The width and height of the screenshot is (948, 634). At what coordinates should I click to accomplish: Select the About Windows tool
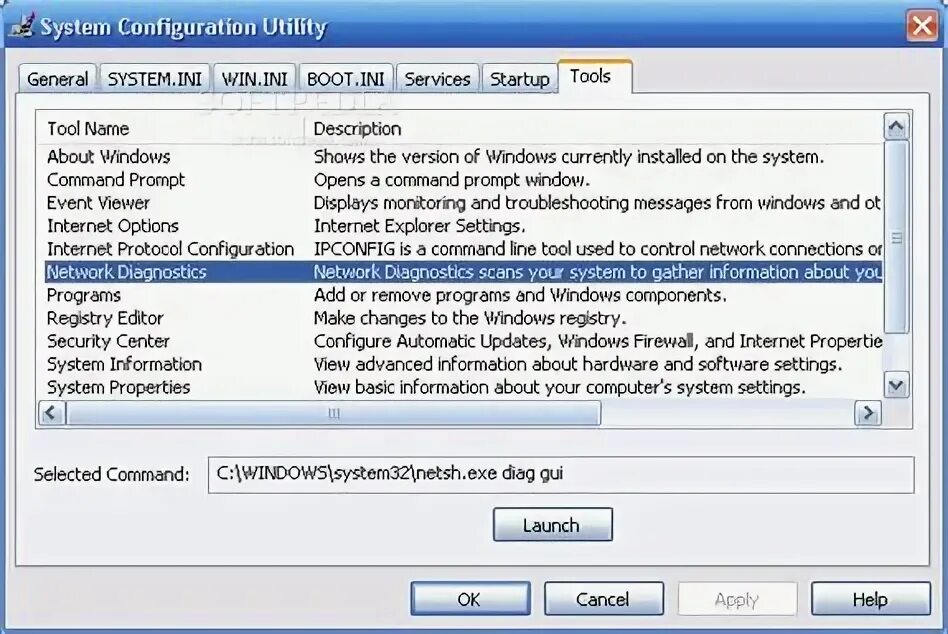pos(109,157)
